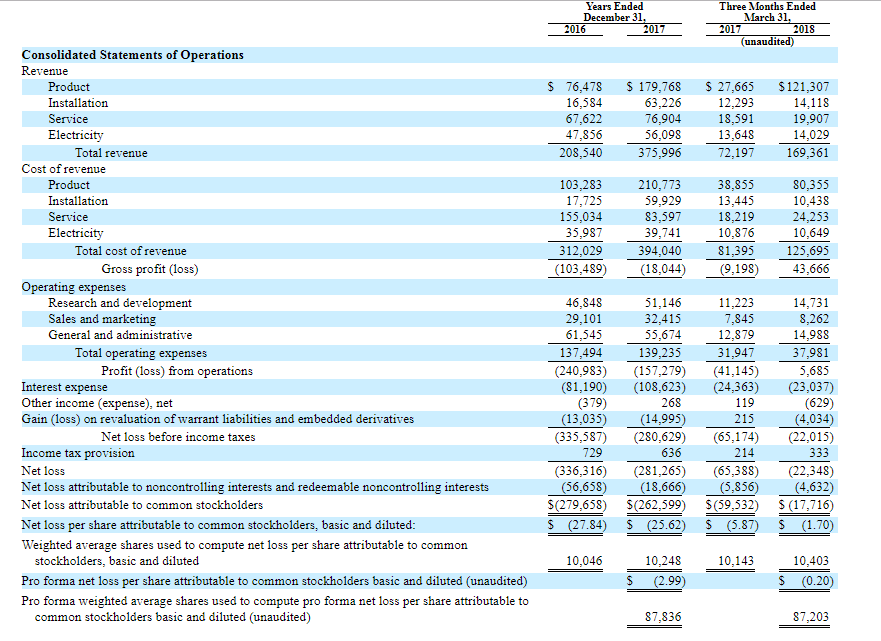Click Q1 2018 Electricity revenue 14,029
Viewport: 881px width, 641px height.
pos(811,135)
